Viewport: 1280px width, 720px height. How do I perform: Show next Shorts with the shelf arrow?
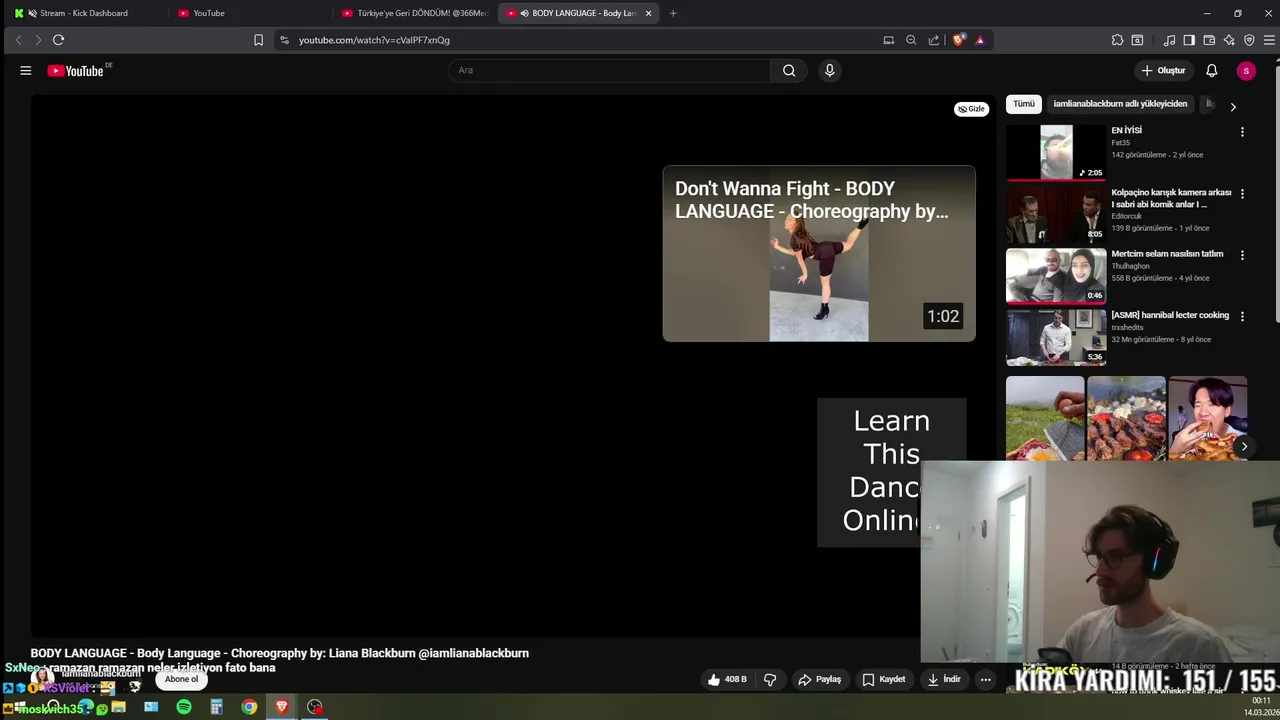coord(1243,446)
